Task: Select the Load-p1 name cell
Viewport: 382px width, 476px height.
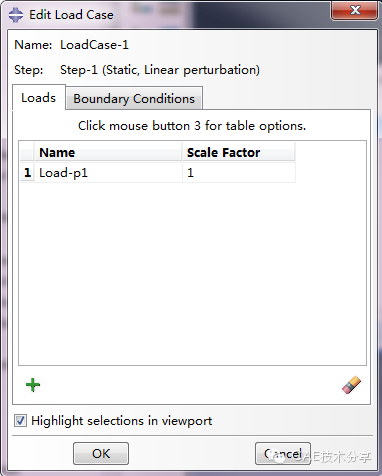Action: click(108, 173)
